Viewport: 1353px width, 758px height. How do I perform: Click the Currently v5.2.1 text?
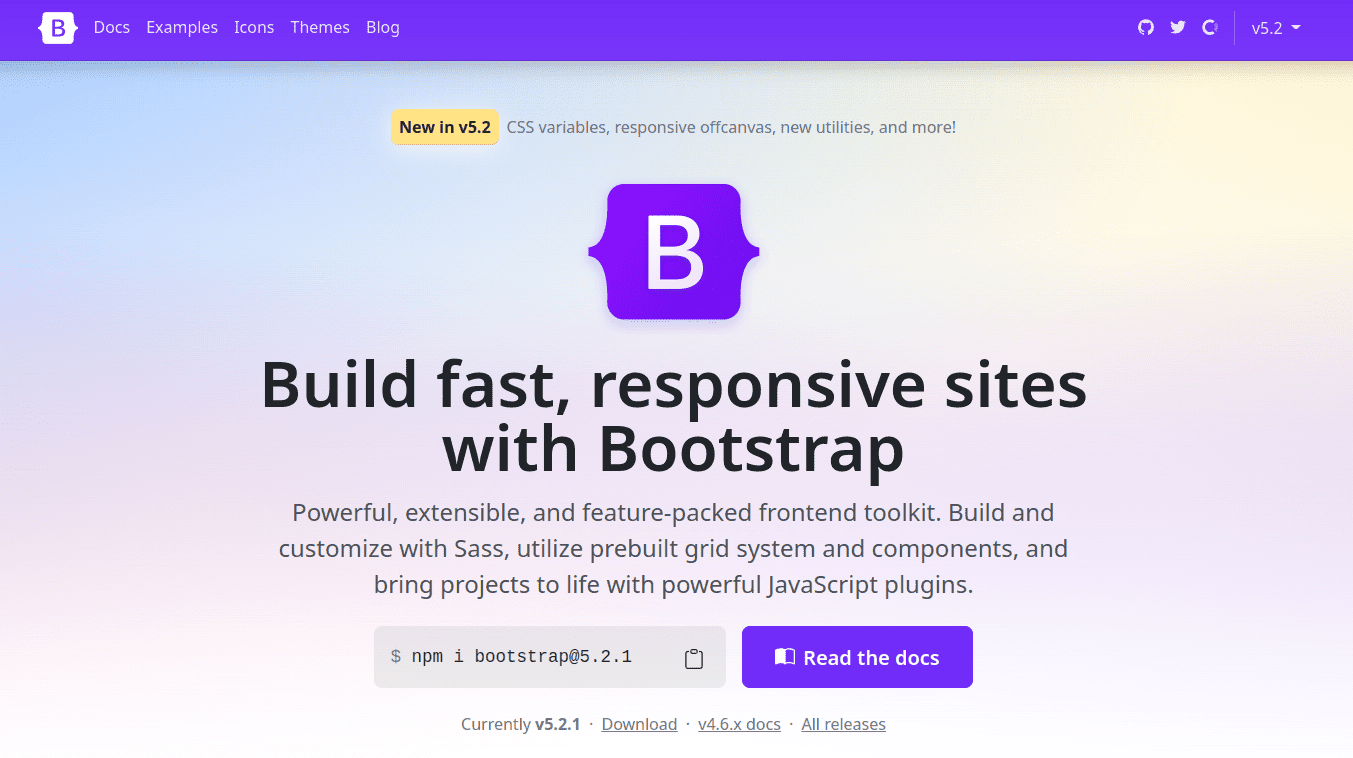(x=520, y=724)
